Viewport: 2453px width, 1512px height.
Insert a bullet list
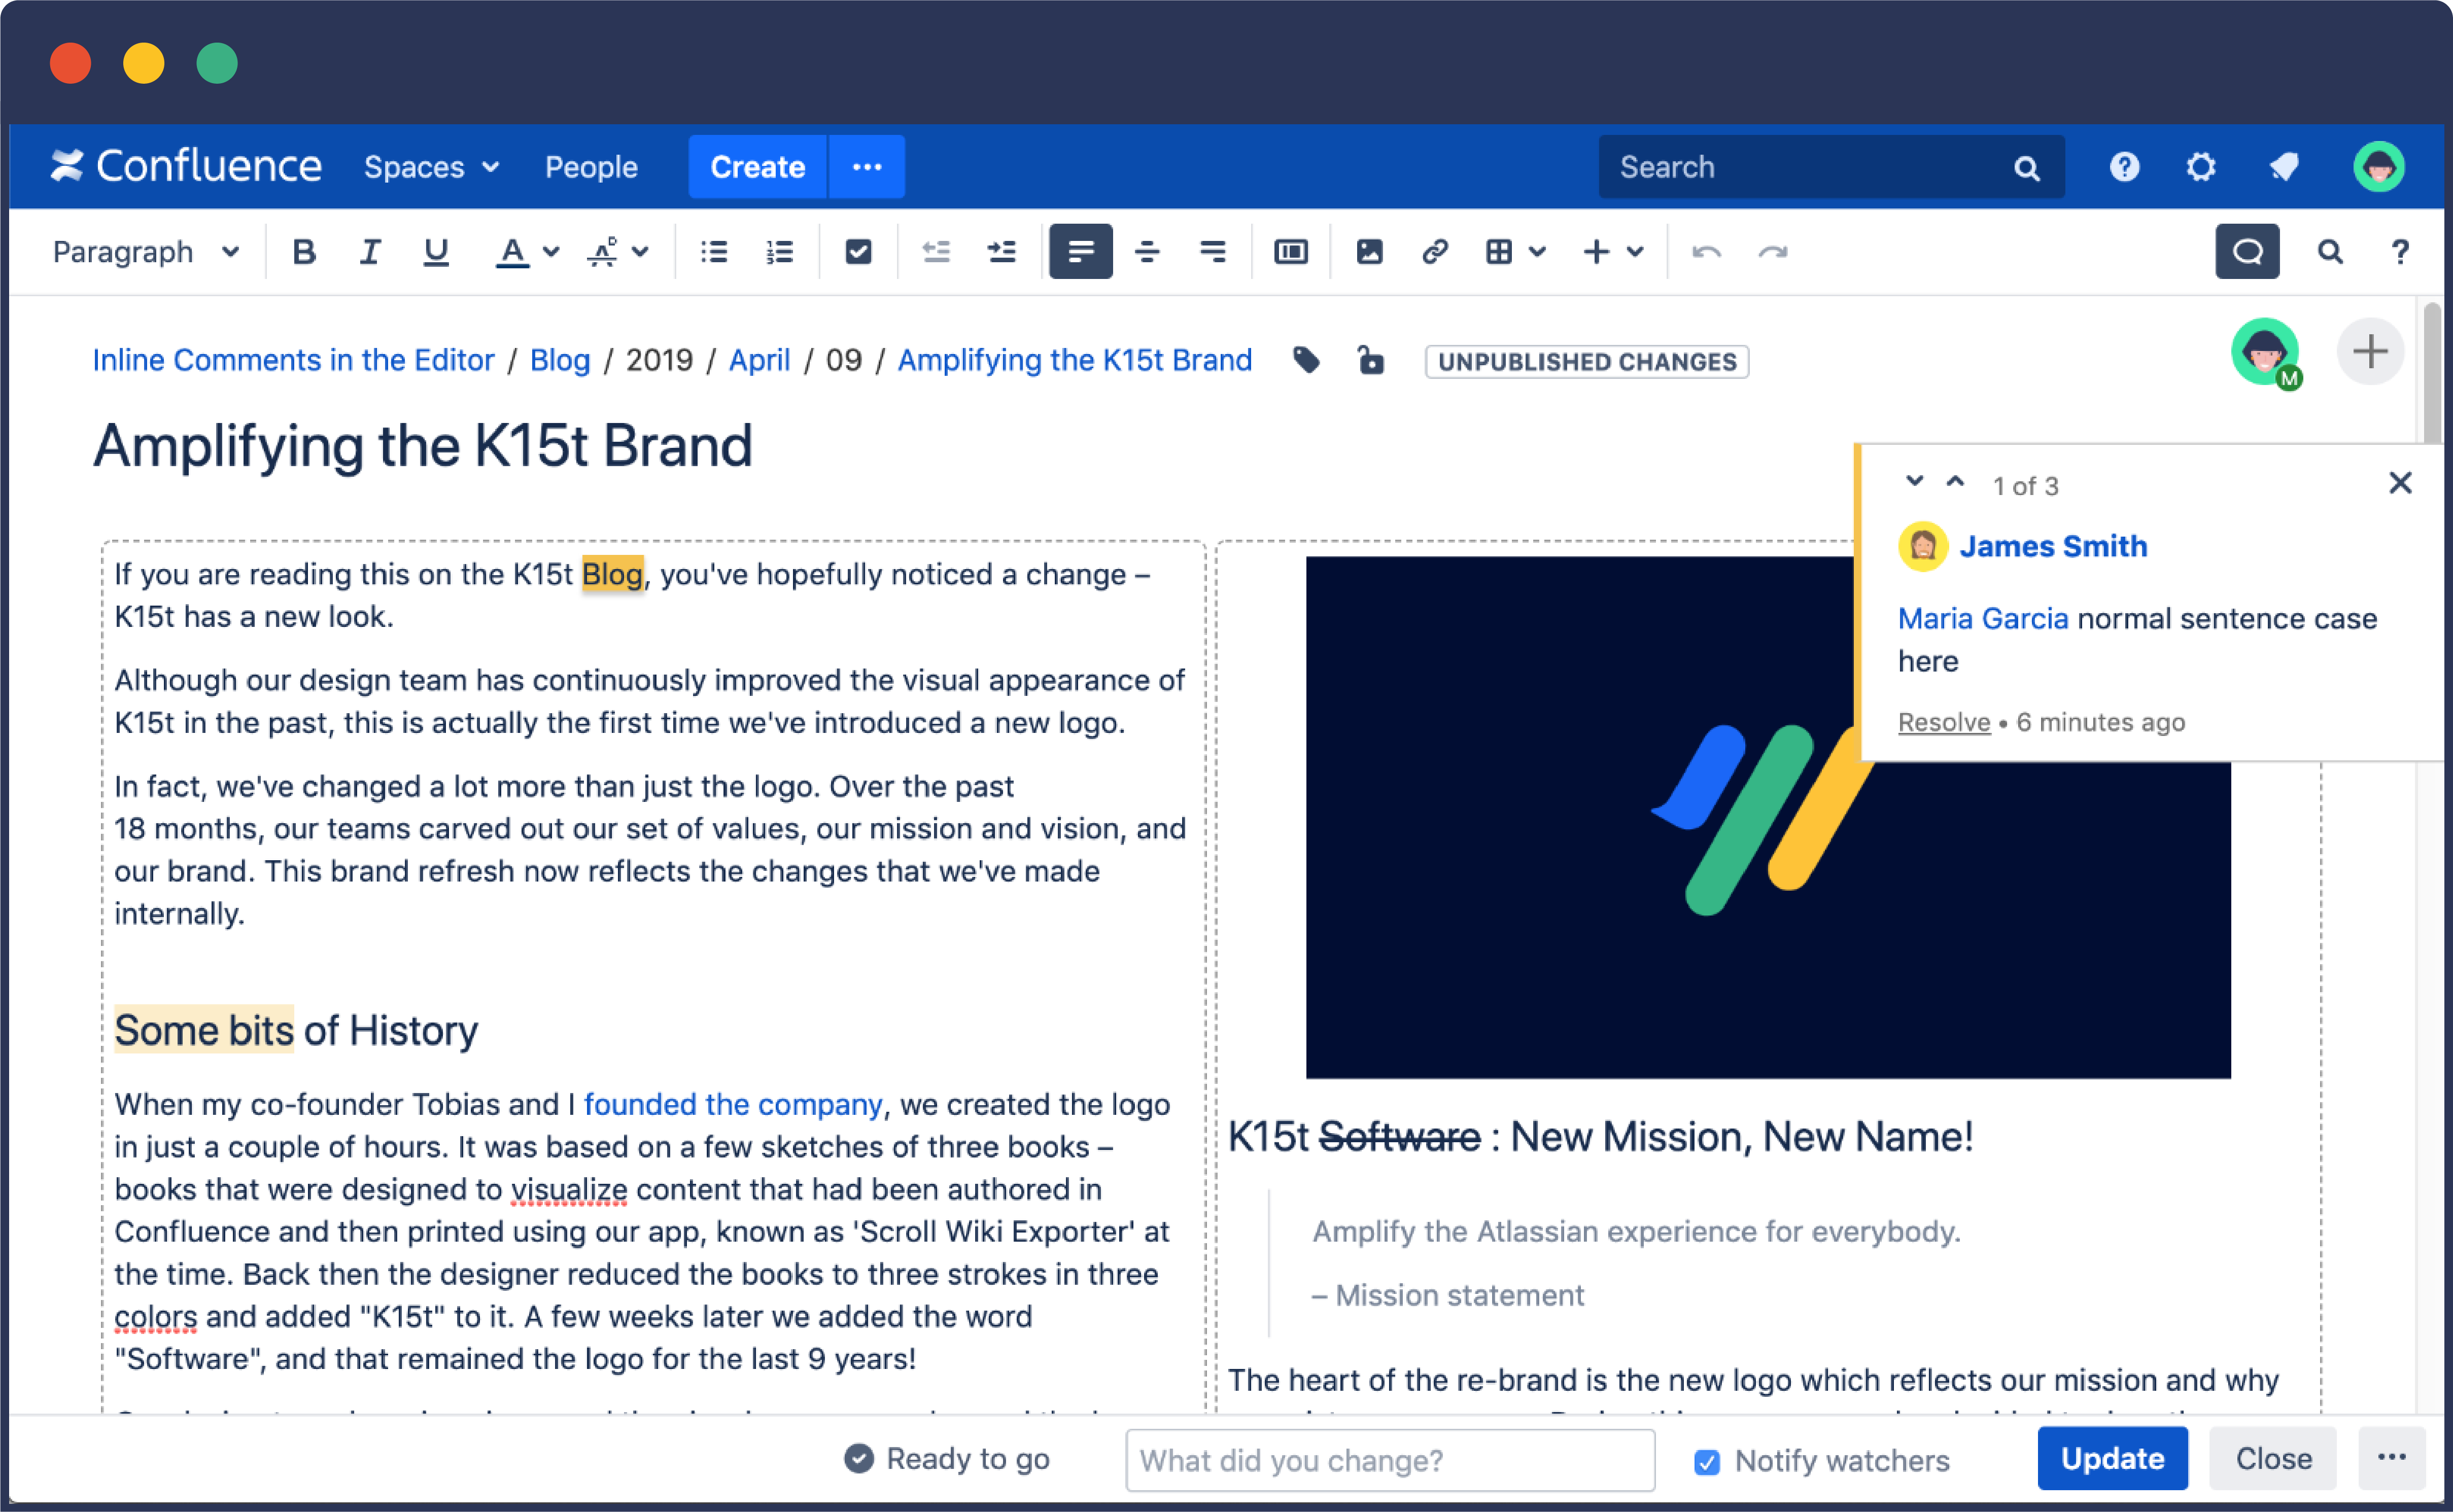click(714, 252)
